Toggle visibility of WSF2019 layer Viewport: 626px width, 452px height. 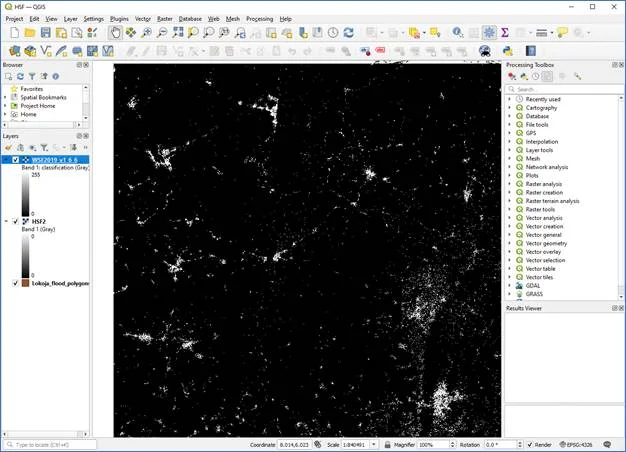(x=16, y=160)
